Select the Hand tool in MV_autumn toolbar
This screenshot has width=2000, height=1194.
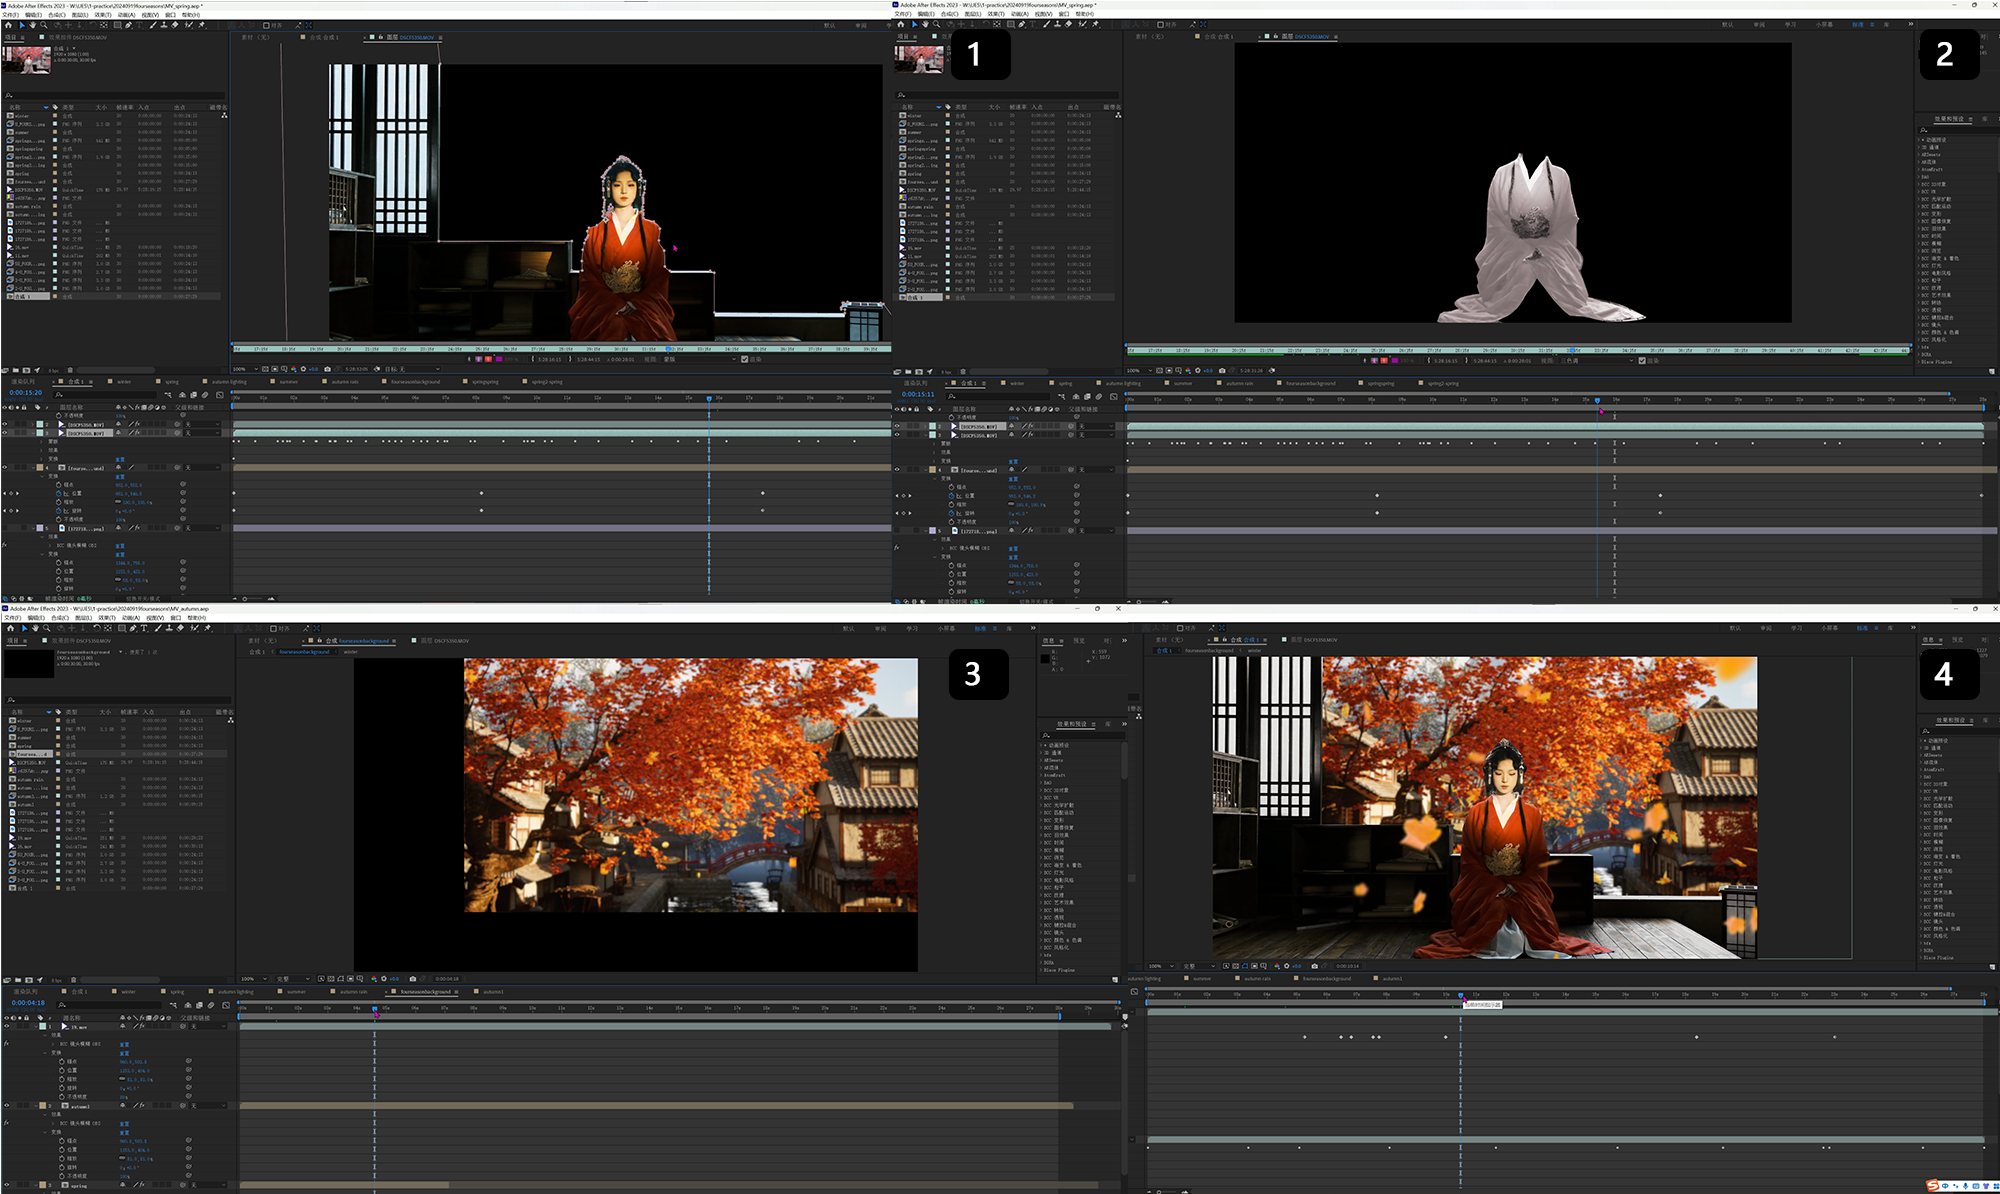[x=35, y=628]
